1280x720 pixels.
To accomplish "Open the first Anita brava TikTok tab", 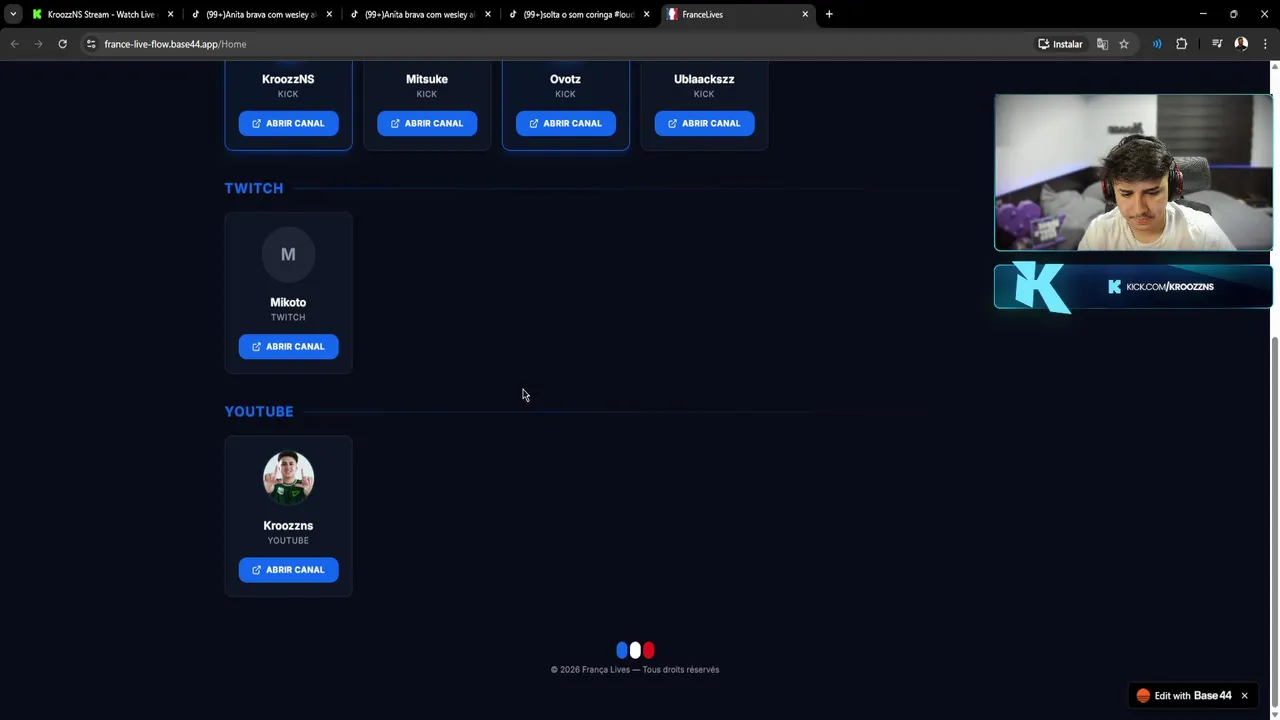I will tap(260, 14).
